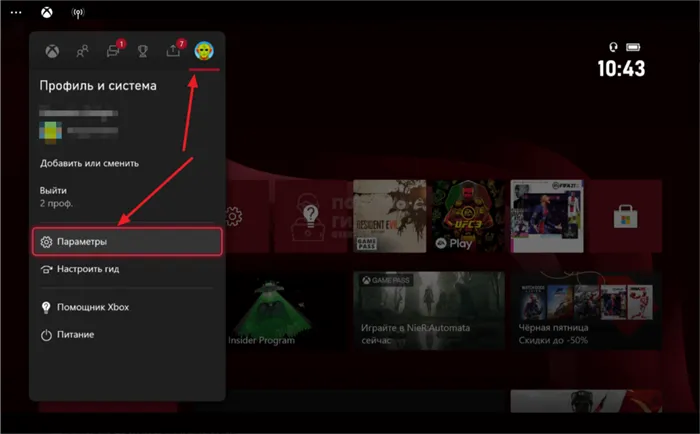Click the 2 проф. text under Выйти
The width and height of the screenshot is (700, 434).
tap(56, 203)
